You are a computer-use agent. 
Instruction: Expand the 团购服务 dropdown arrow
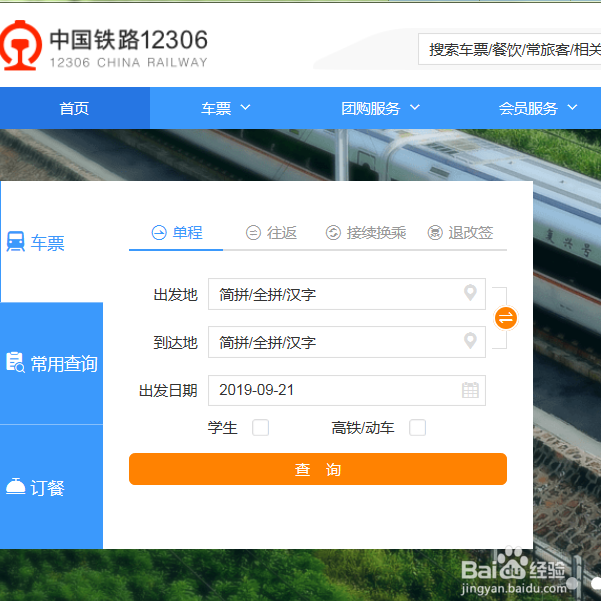(415, 107)
